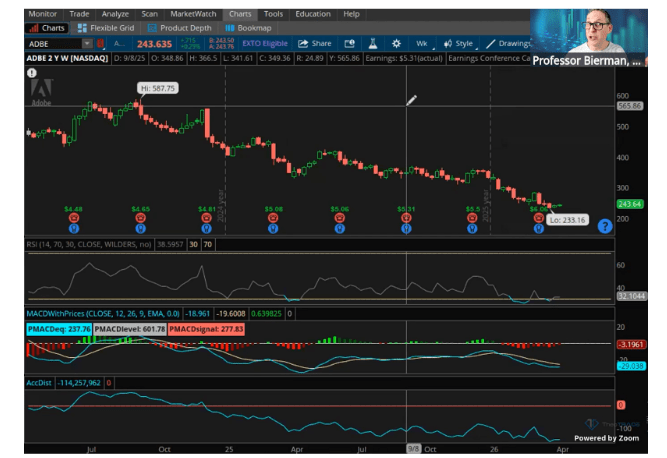Click earnings phone icon under $4.65

point(140,218)
